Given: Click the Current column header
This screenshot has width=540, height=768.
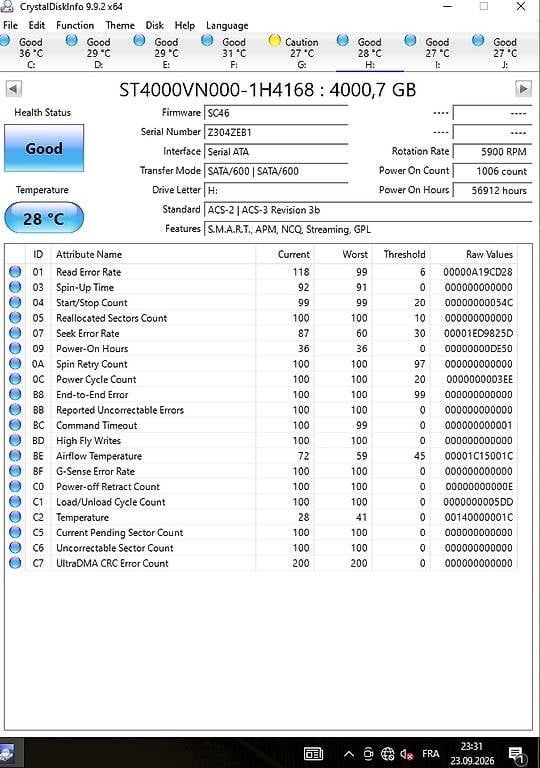Looking at the screenshot, I should 284,254.
